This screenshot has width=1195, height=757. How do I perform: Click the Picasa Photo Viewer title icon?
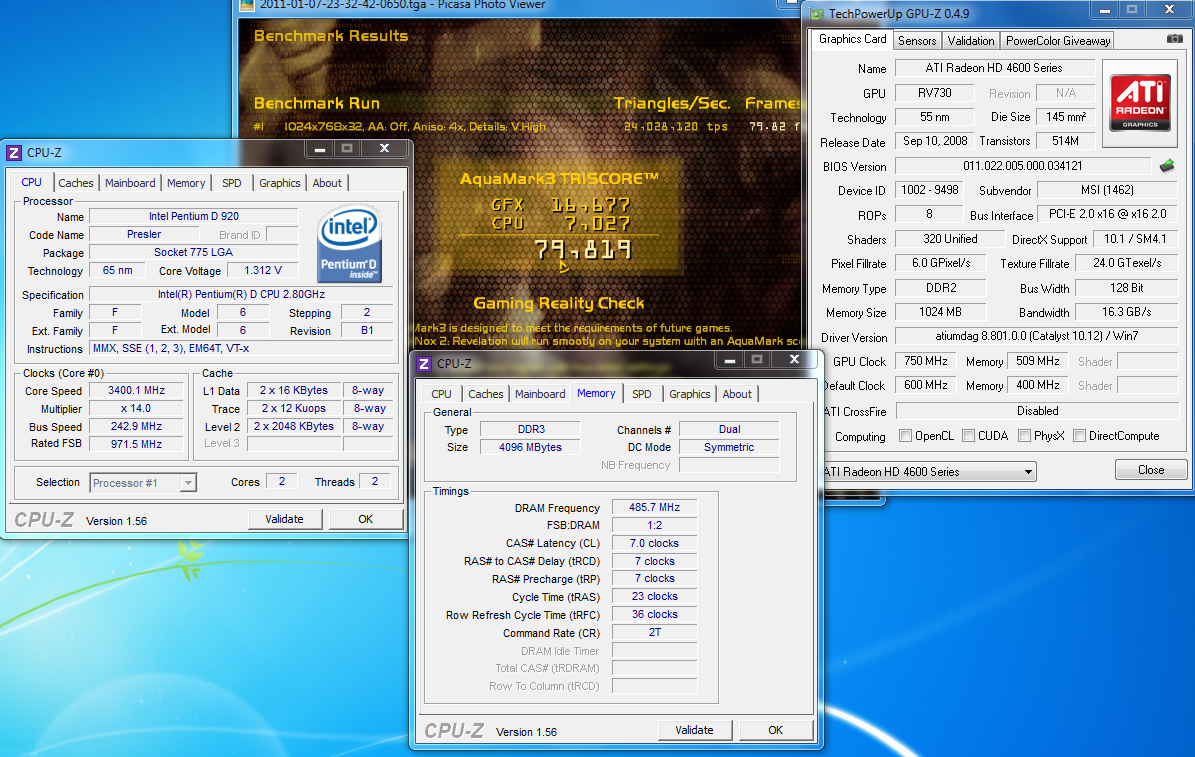[x=247, y=5]
